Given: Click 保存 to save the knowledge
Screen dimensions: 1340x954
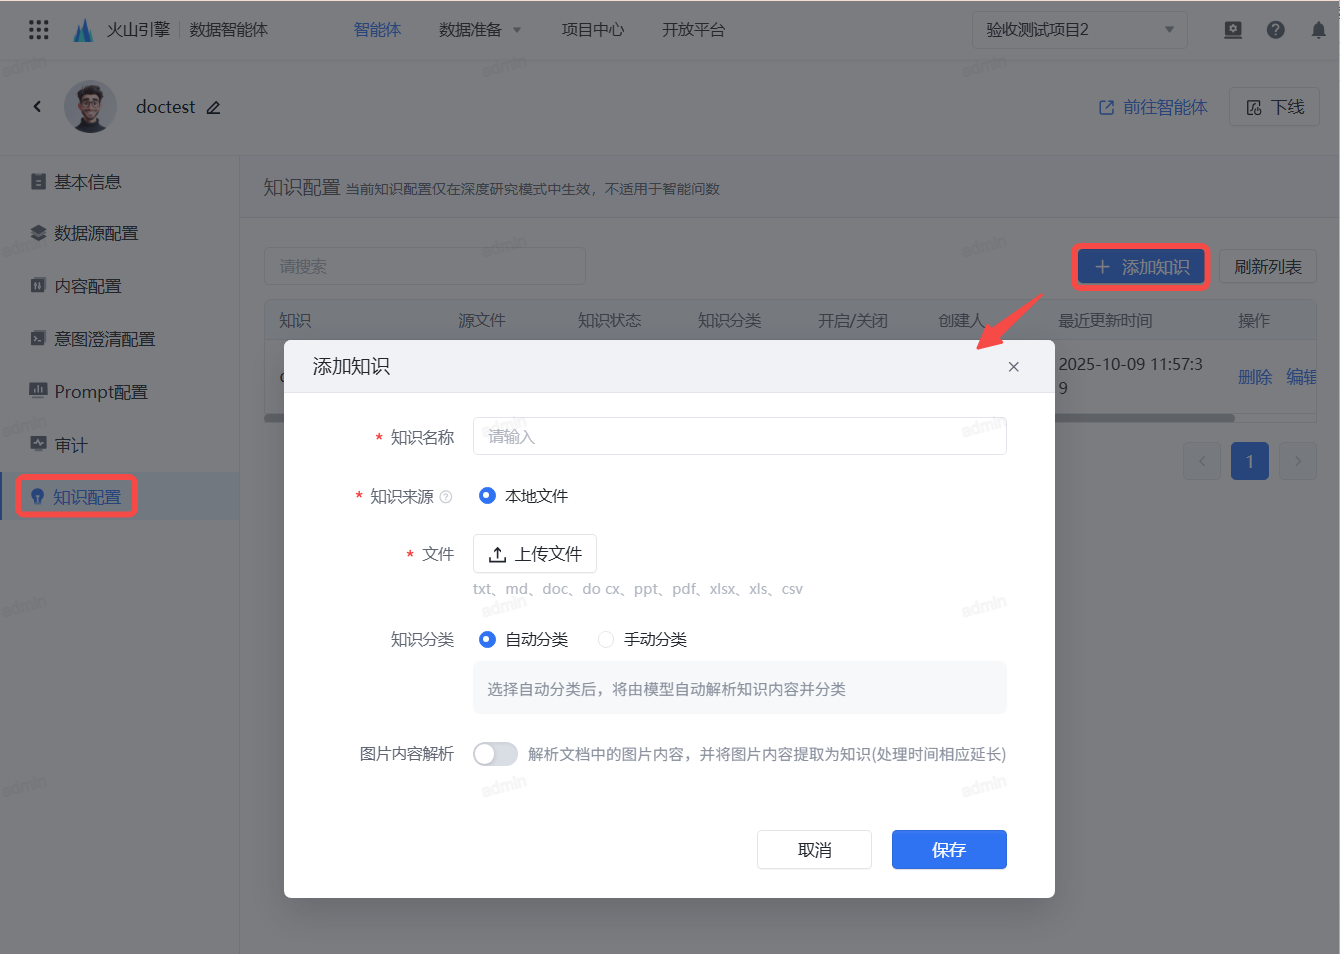Looking at the screenshot, I should (x=949, y=850).
